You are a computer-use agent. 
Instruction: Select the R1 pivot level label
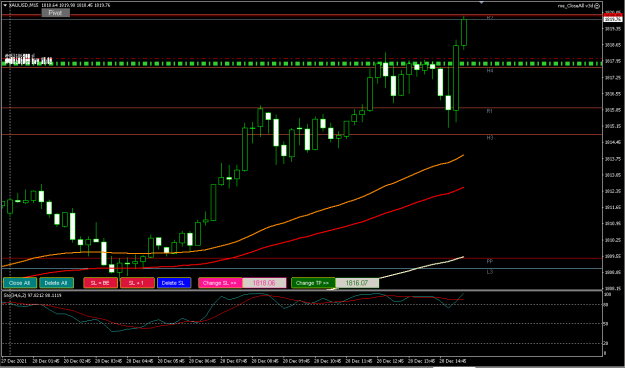[x=490, y=111]
